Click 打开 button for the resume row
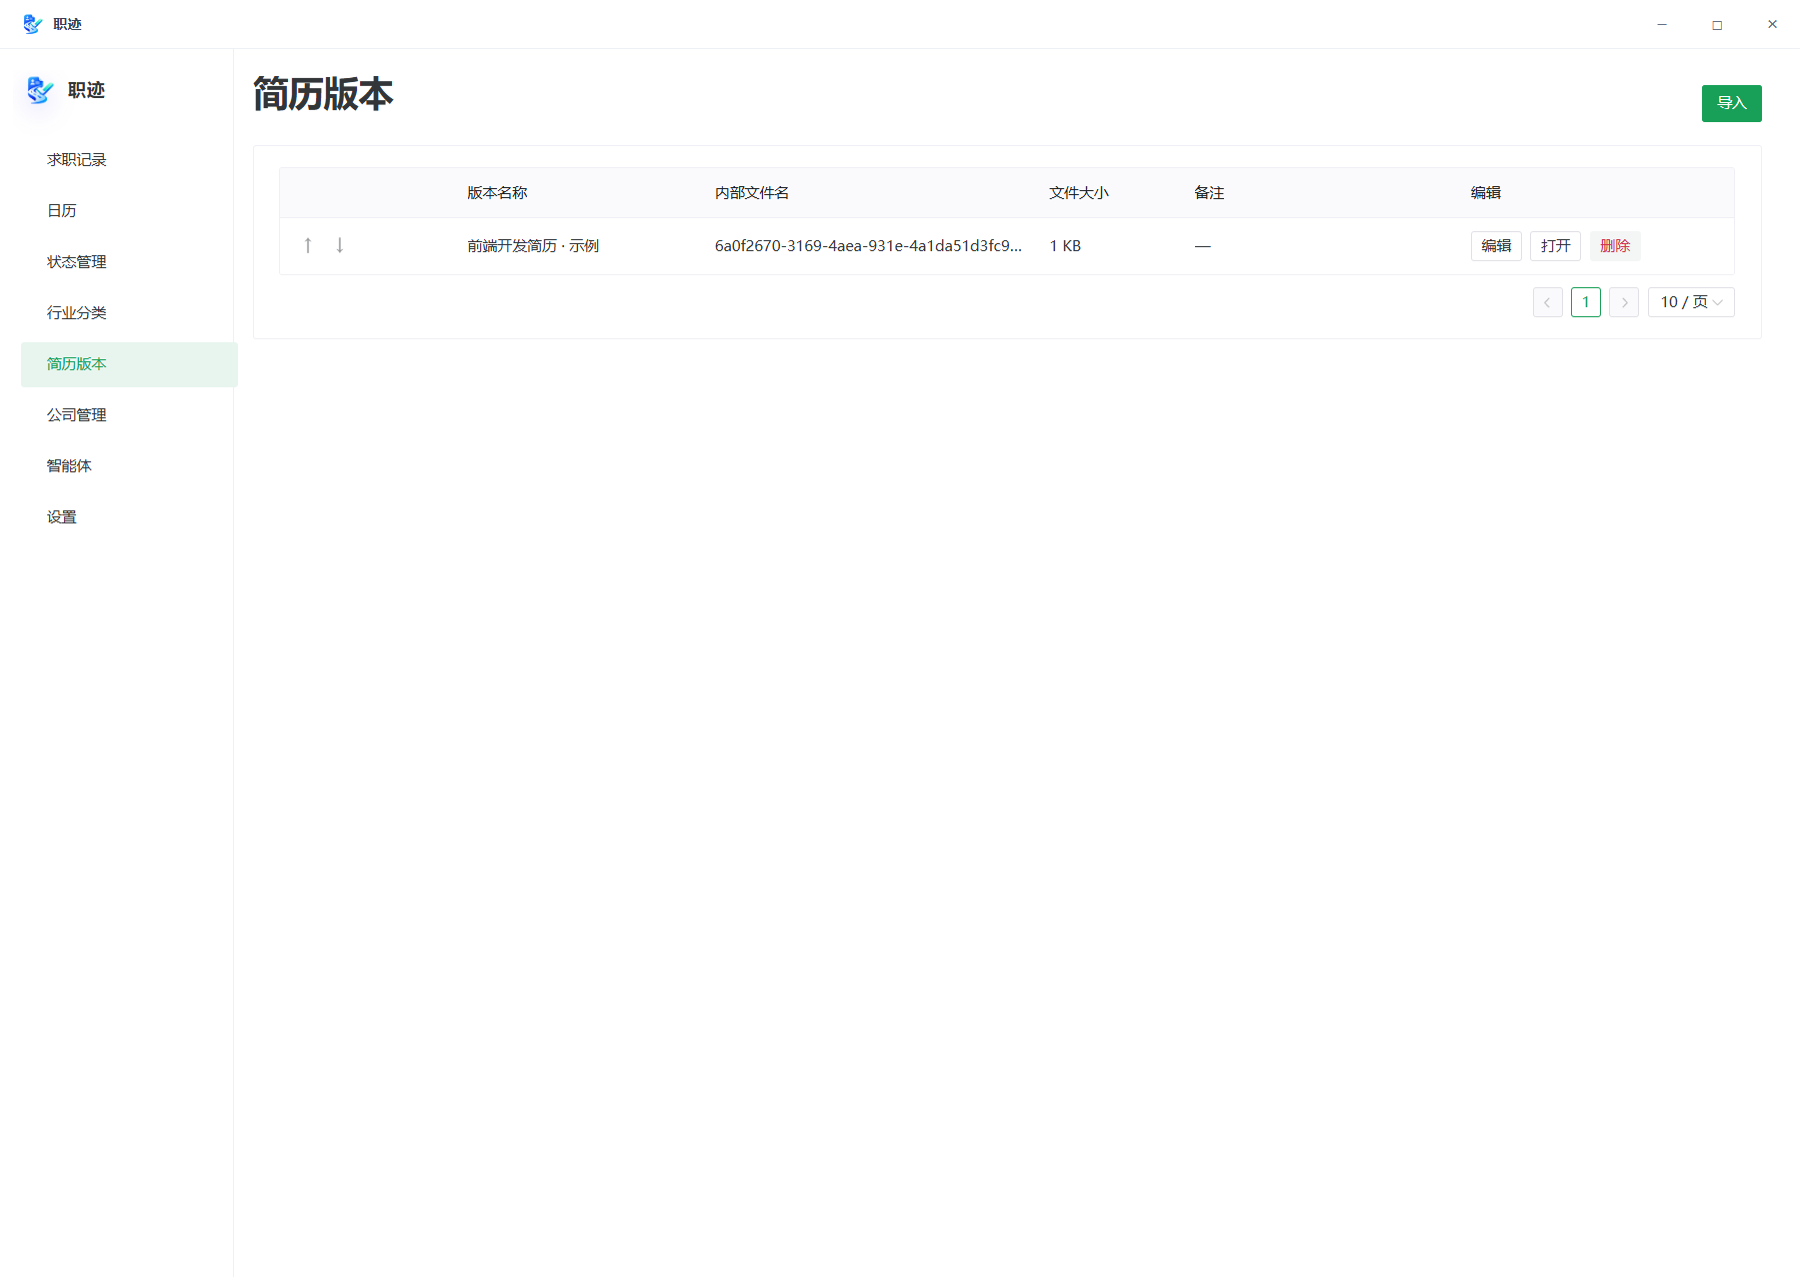This screenshot has height=1277, width=1800. pyautogui.click(x=1555, y=246)
